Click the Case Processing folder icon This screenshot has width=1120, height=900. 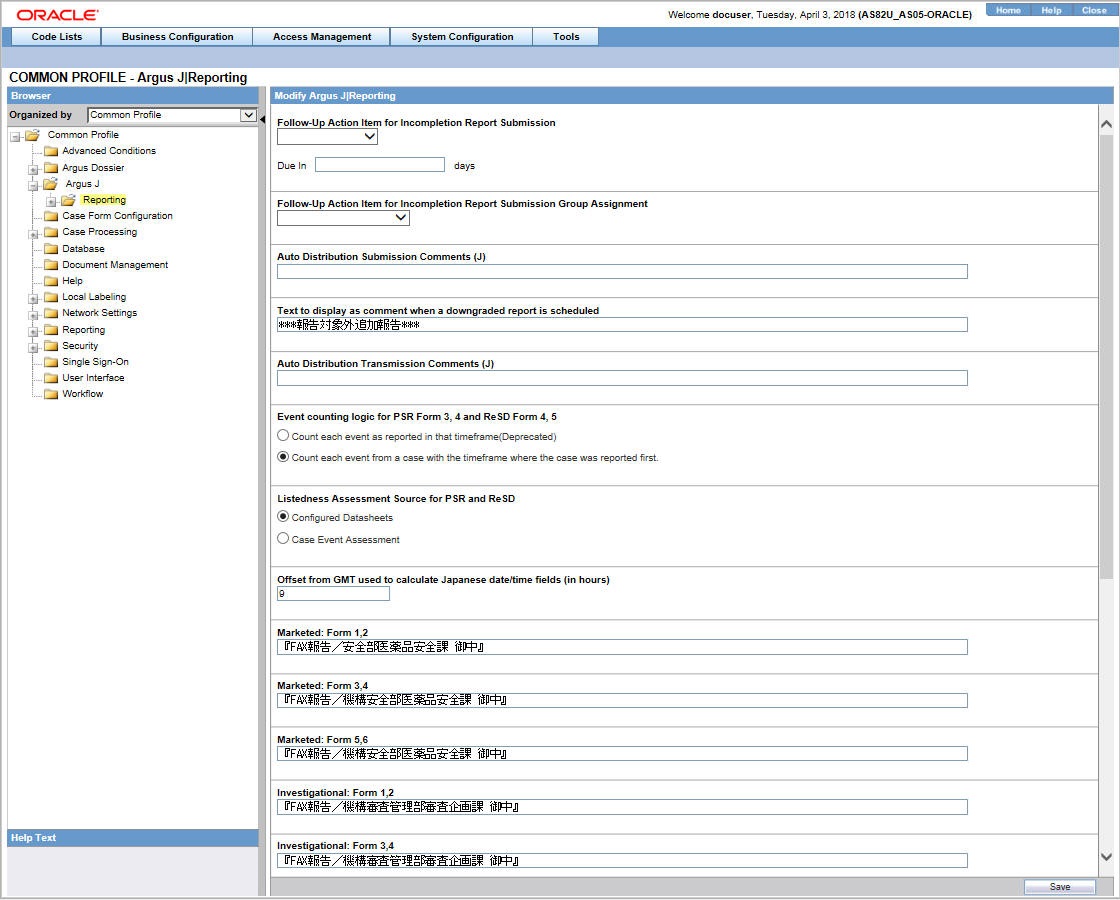pos(51,232)
